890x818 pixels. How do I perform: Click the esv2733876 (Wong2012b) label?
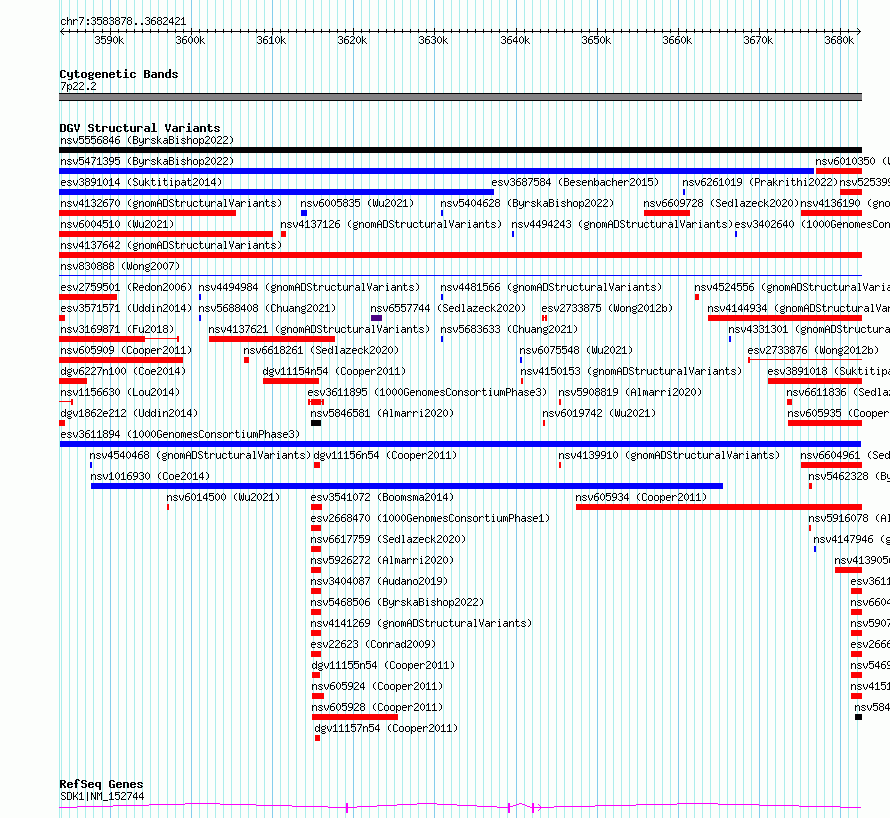tap(813, 350)
